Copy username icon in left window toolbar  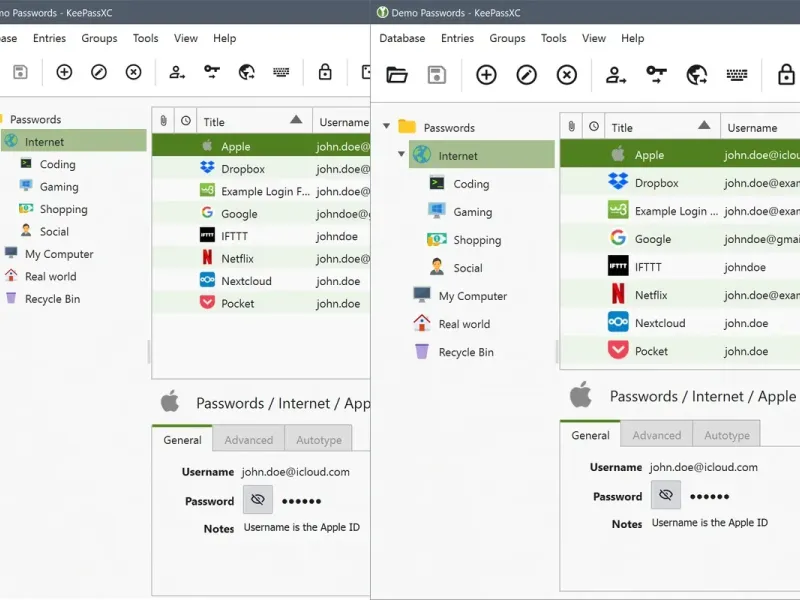click(177, 72)
